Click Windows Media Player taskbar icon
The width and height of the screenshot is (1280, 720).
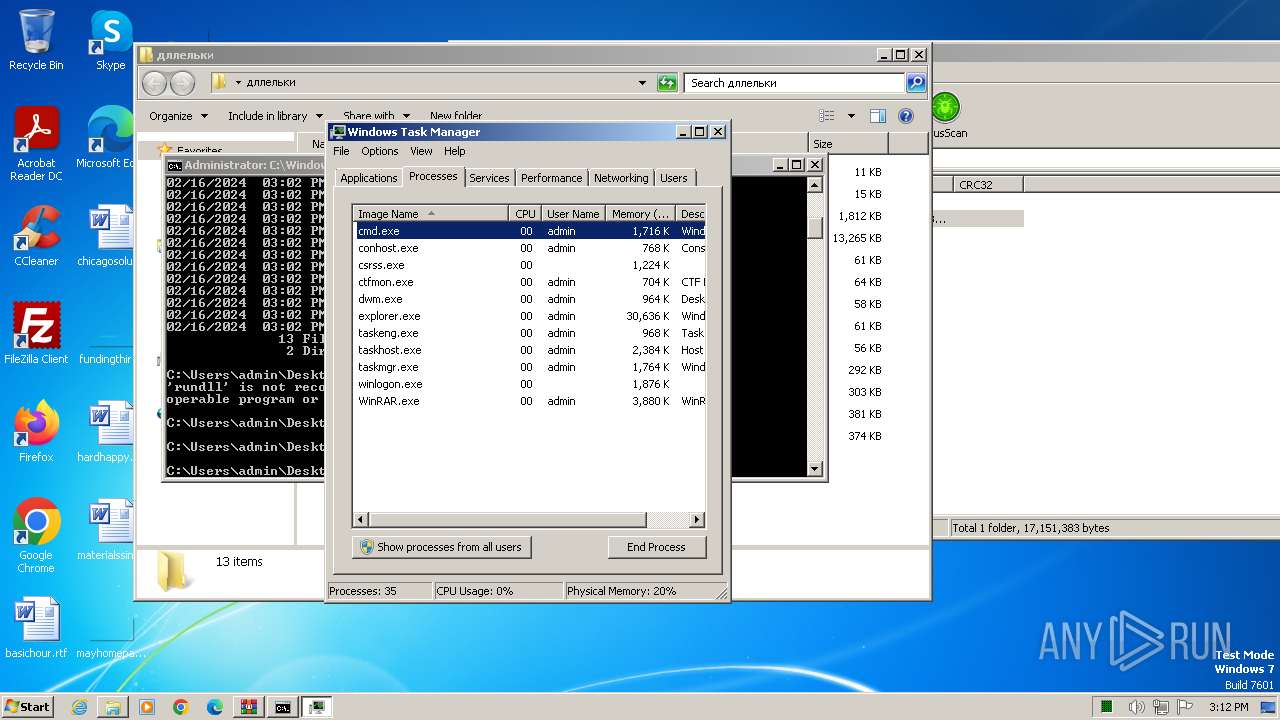click(147, 707)
